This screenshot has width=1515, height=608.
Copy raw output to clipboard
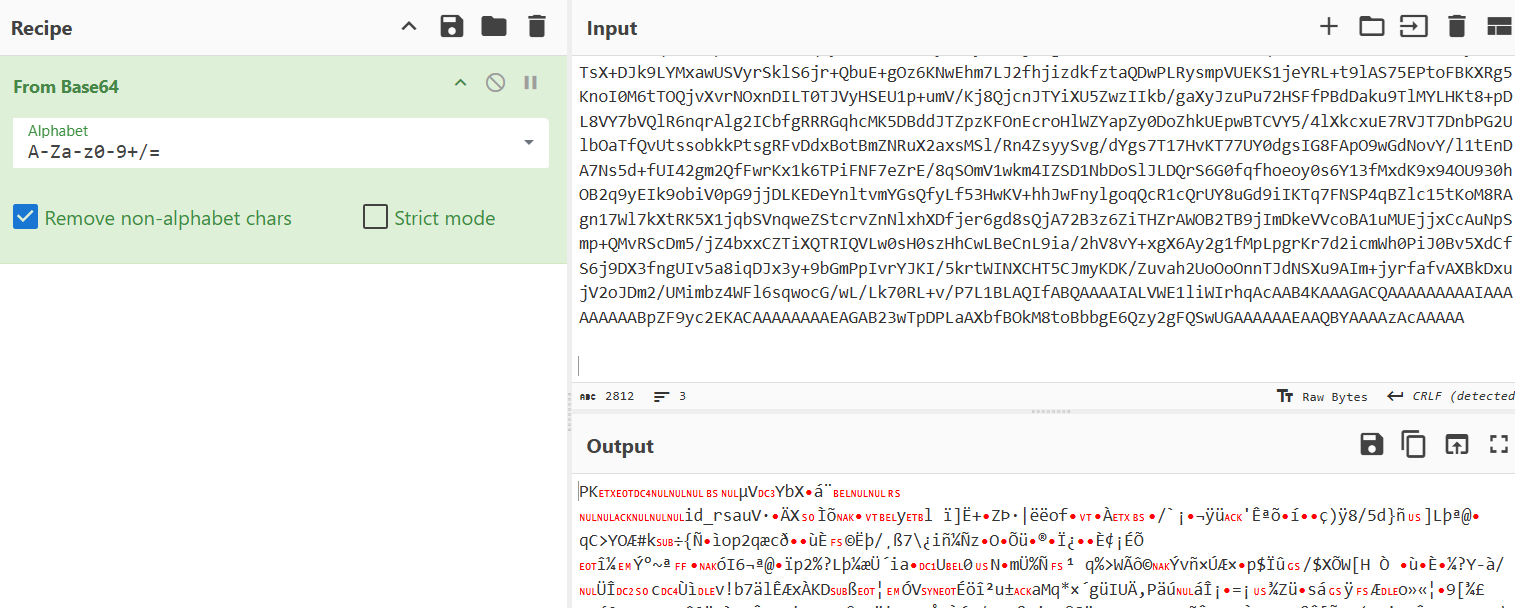click(1413, 445)
